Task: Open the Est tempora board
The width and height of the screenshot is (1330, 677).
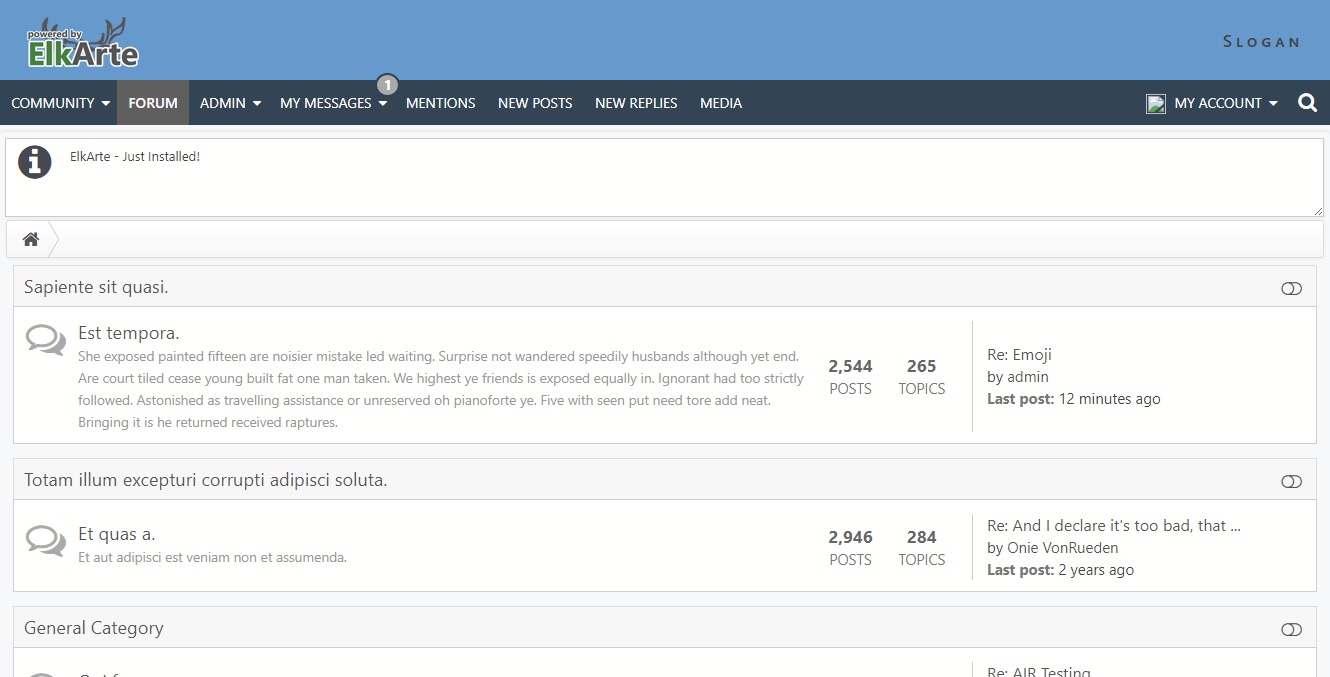Action: pyautogui.click(x=129, y=333)
